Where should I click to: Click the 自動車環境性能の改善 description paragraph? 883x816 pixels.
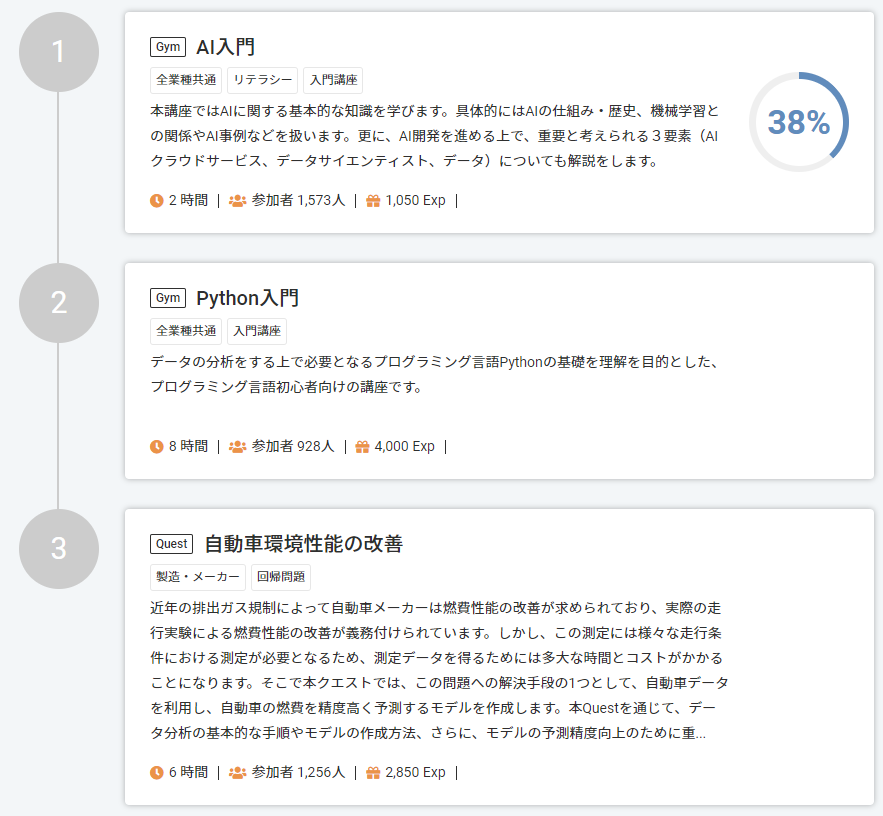[x=439, y=671]
